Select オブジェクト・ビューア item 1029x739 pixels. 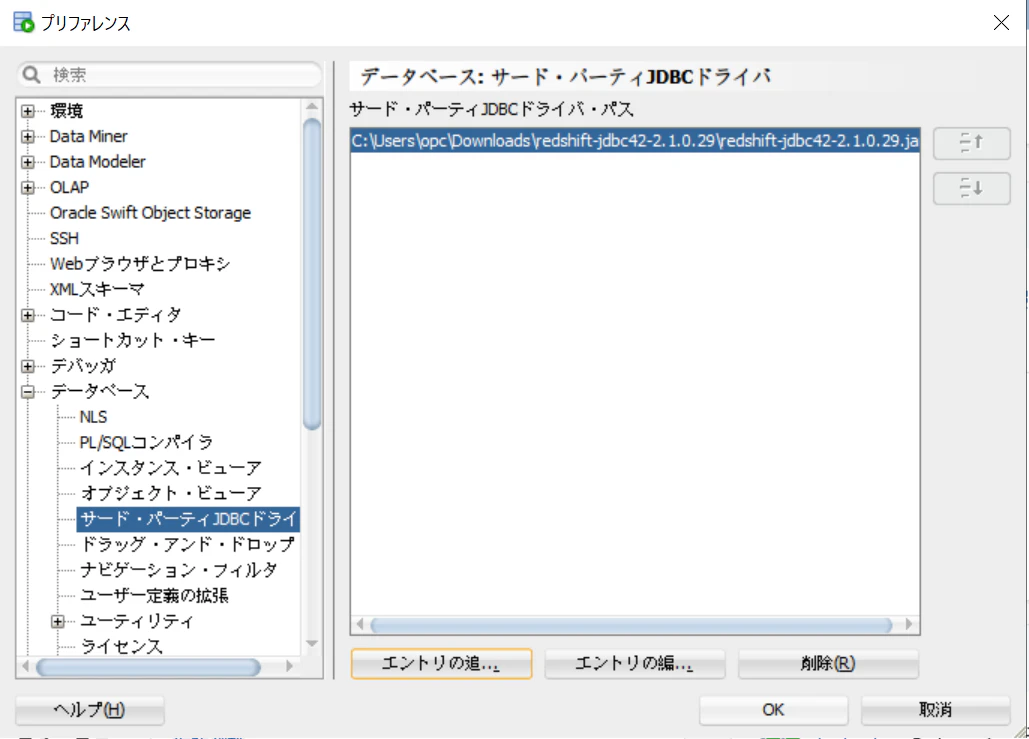click(x=171, y=494)
